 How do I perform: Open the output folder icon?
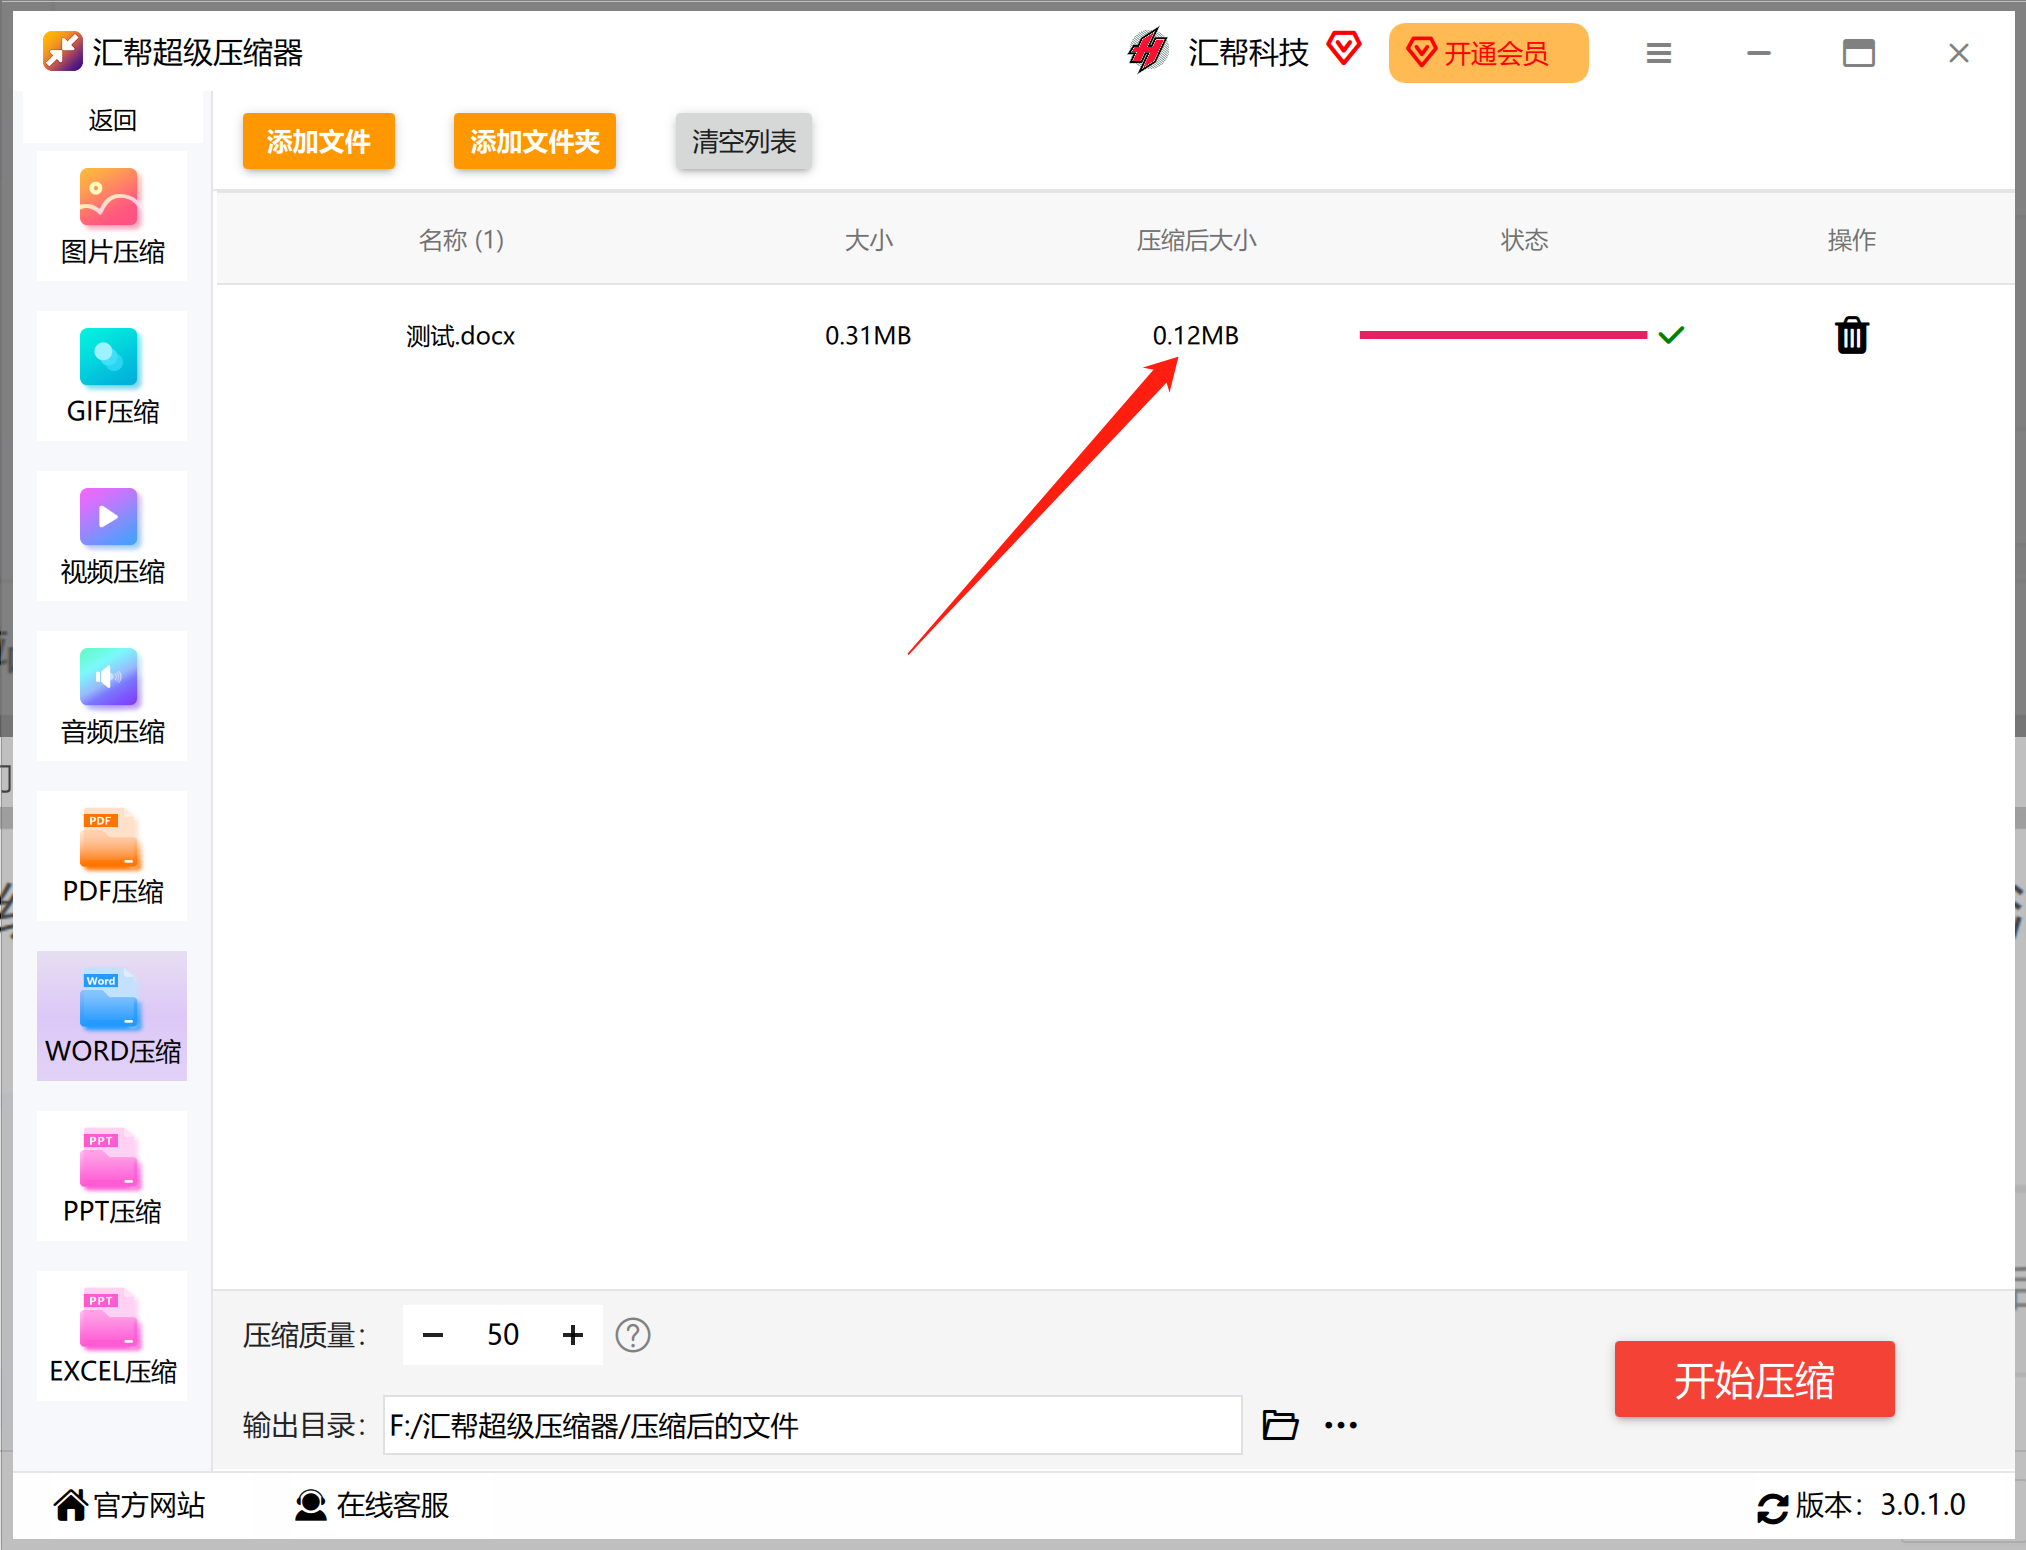tap(1280, 1425)
